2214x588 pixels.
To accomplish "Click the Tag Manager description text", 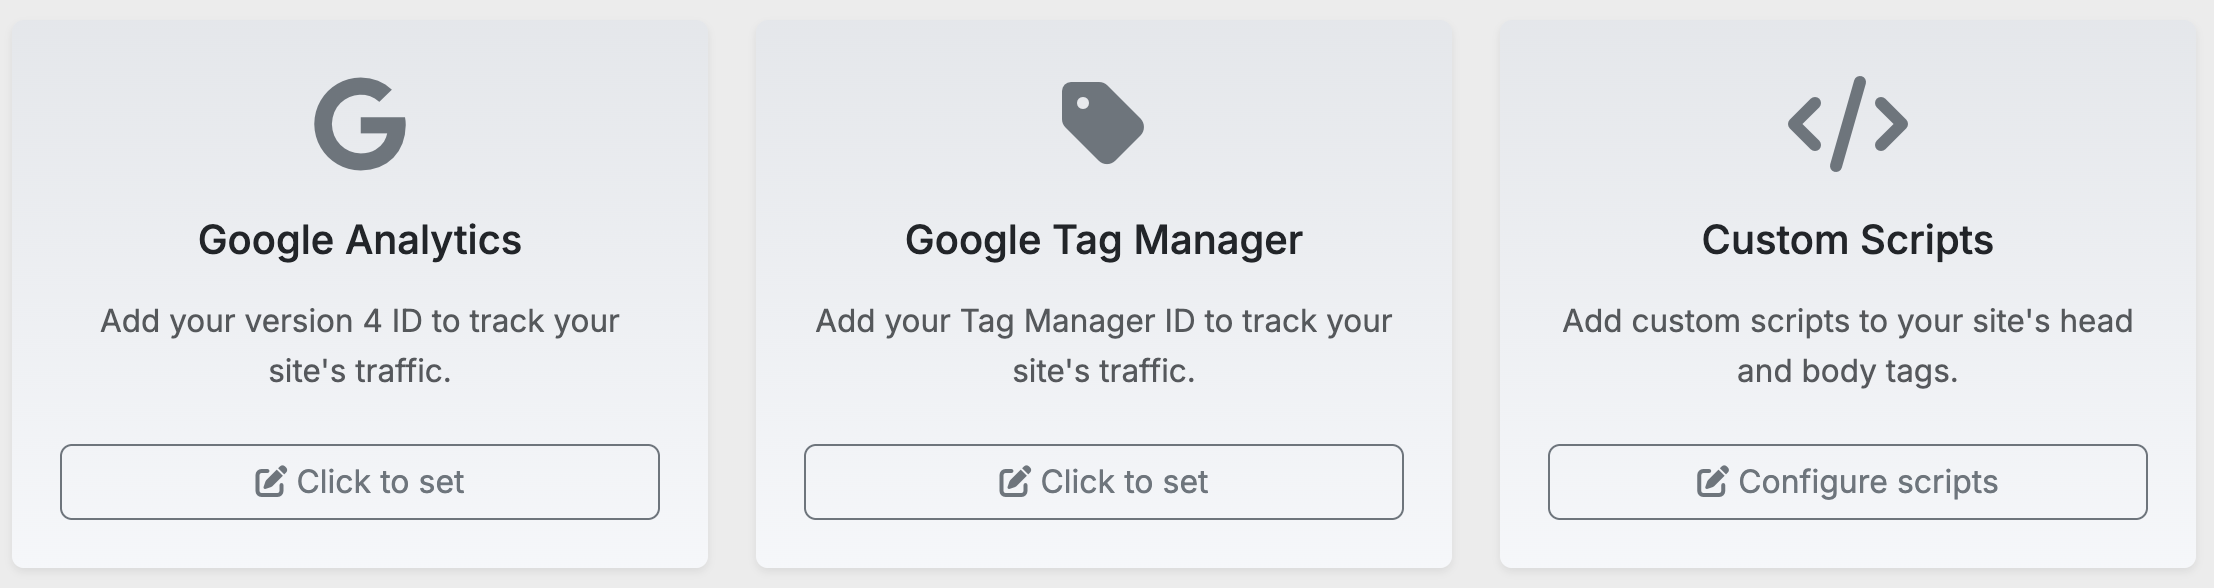I will pos(1103,345).
